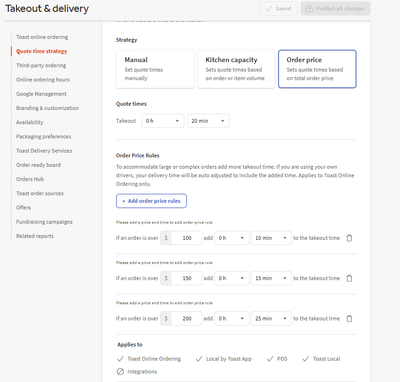Open Google Management section
Screen dimensions: 400x382
point(41,94)
